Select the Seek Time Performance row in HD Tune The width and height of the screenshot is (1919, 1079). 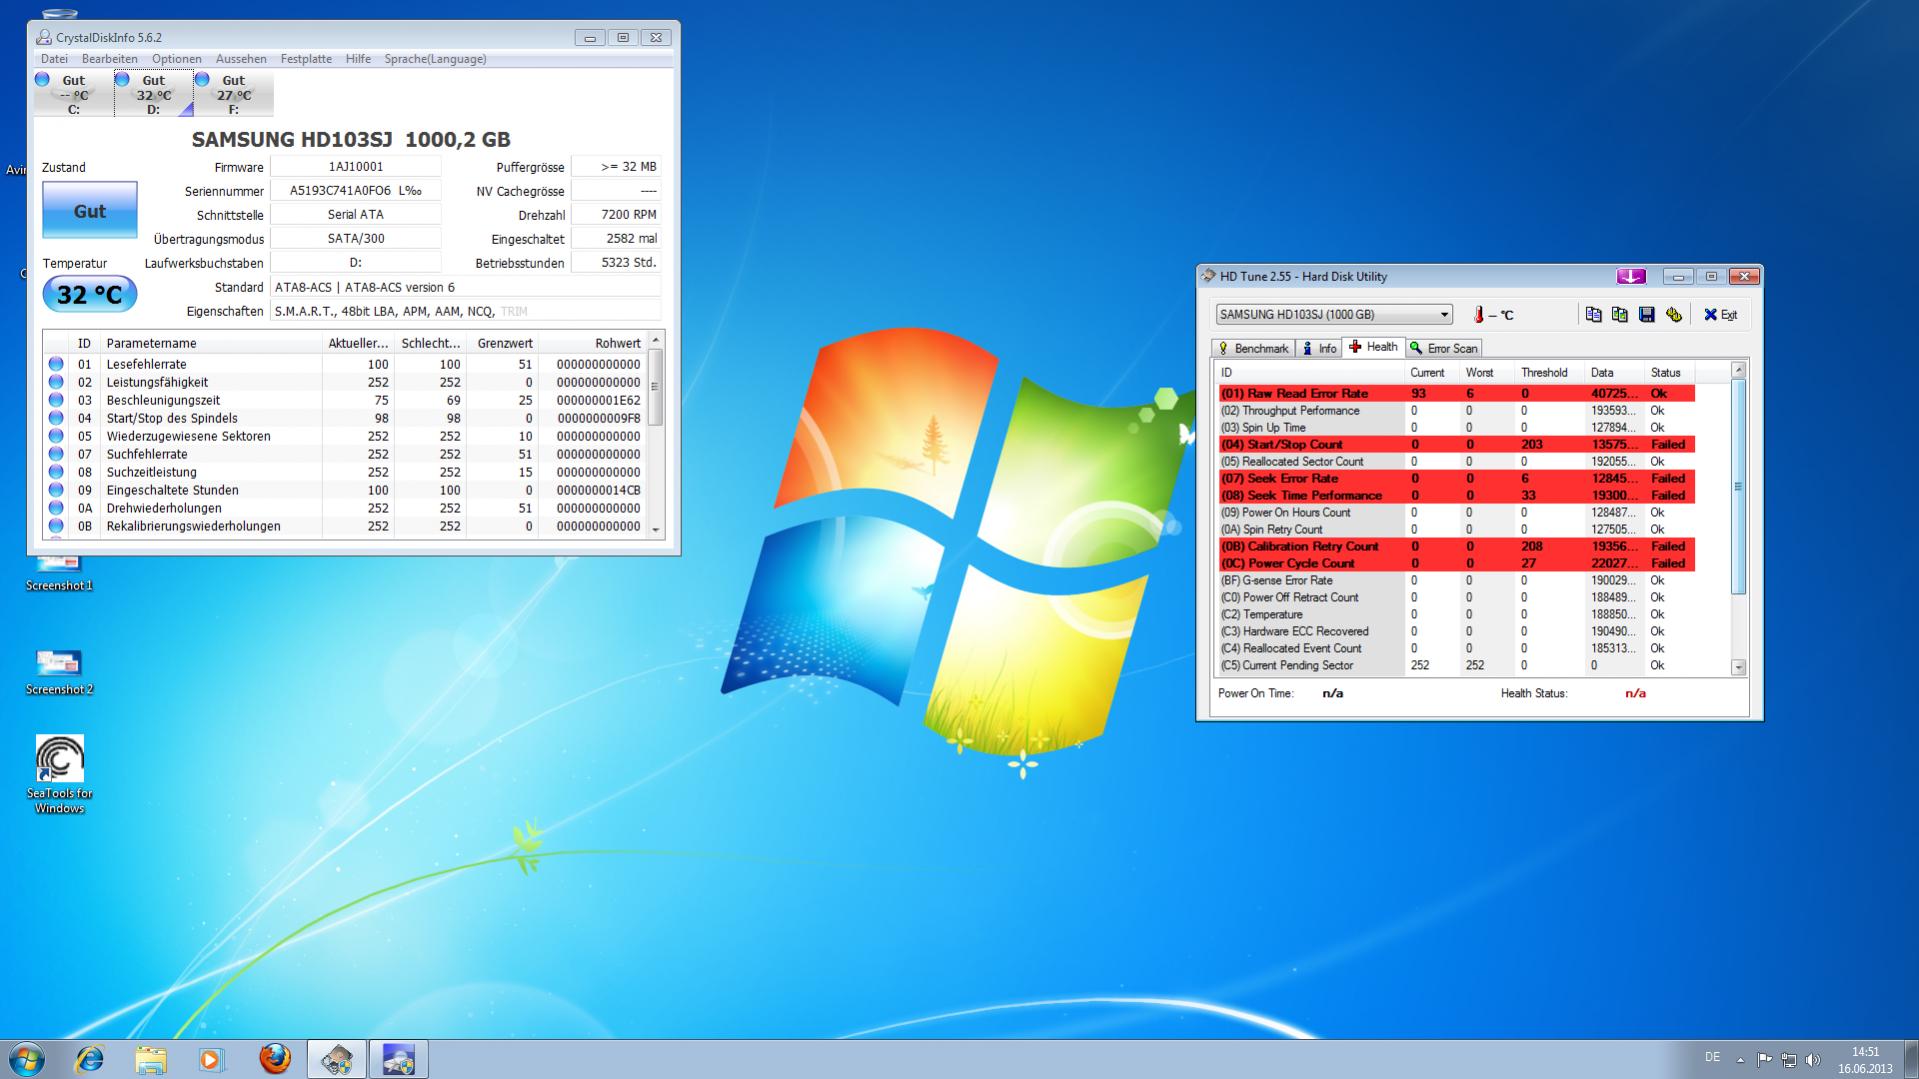[1456, 496]
